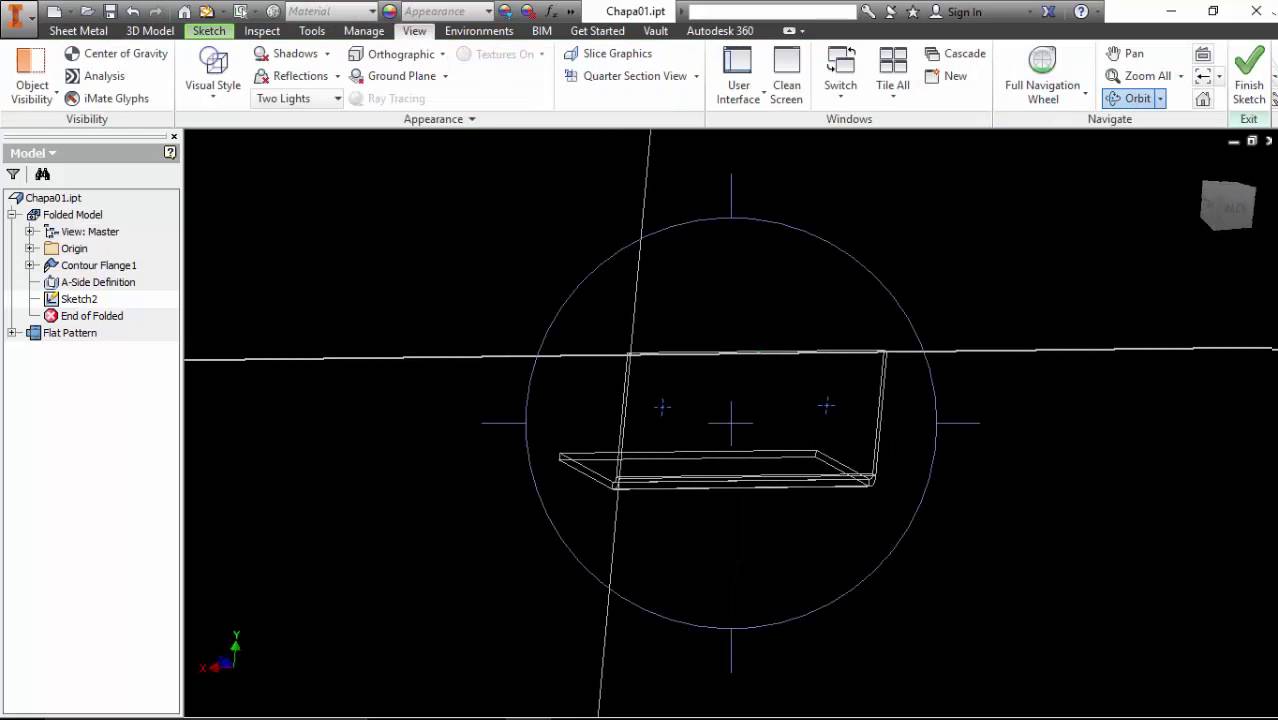
Task: Open the Two Lights lighting dropdown
Action: coord(337,98)
